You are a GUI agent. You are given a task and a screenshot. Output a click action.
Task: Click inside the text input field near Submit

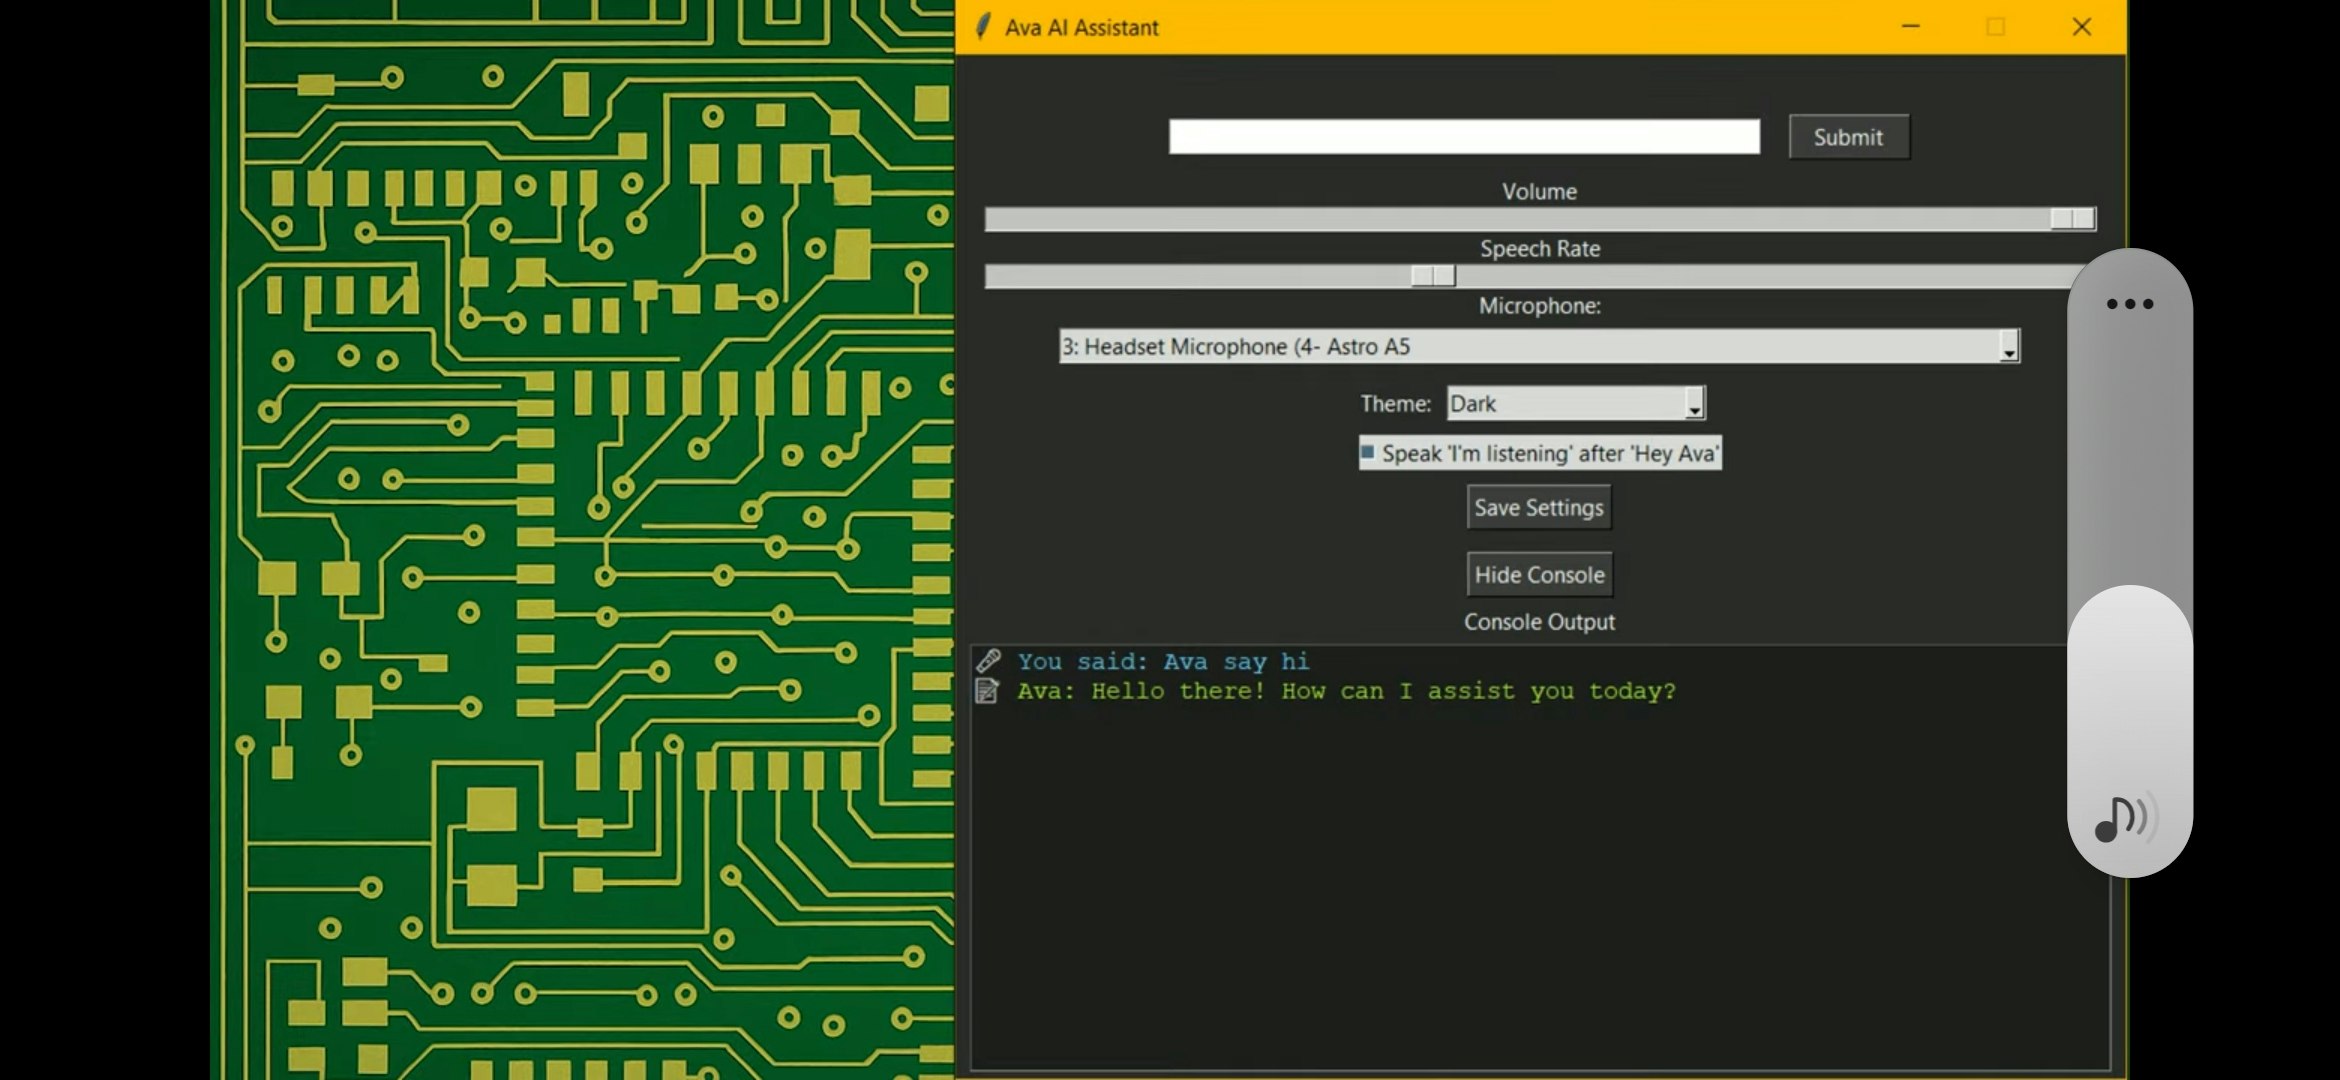click(x=1465, y=136)
